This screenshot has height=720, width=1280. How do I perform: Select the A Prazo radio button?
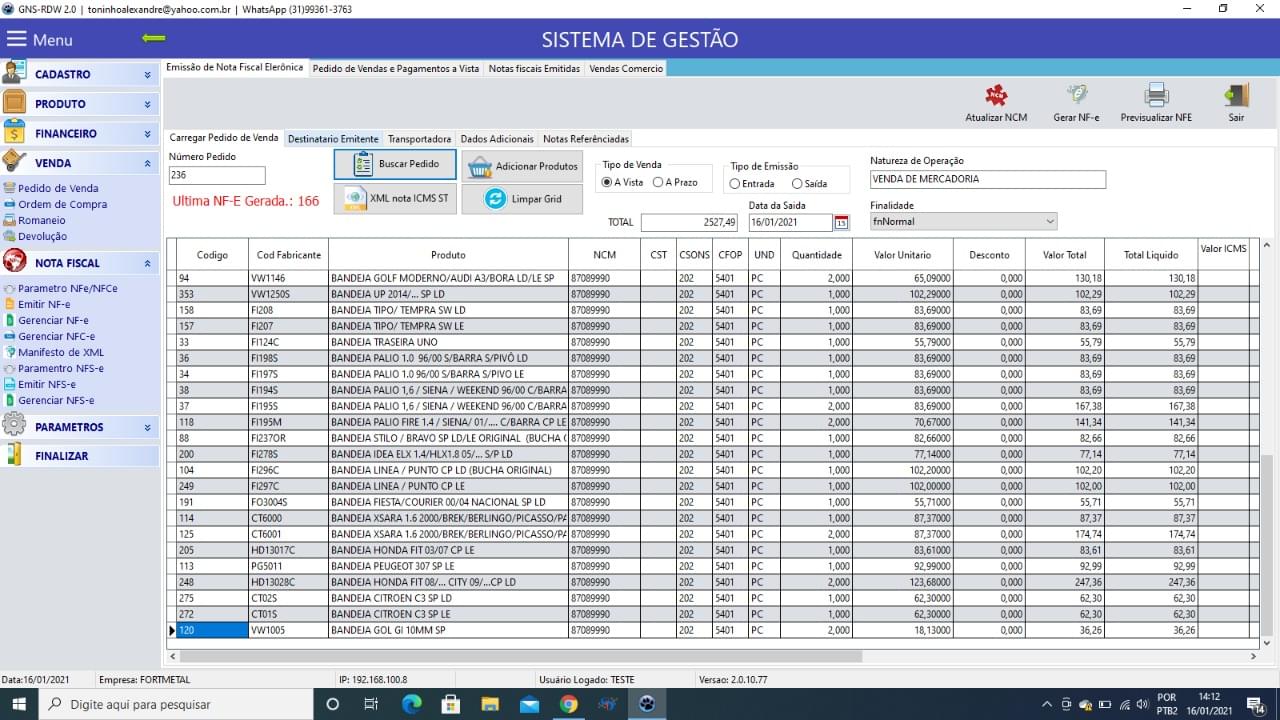(x=658, y=183)
